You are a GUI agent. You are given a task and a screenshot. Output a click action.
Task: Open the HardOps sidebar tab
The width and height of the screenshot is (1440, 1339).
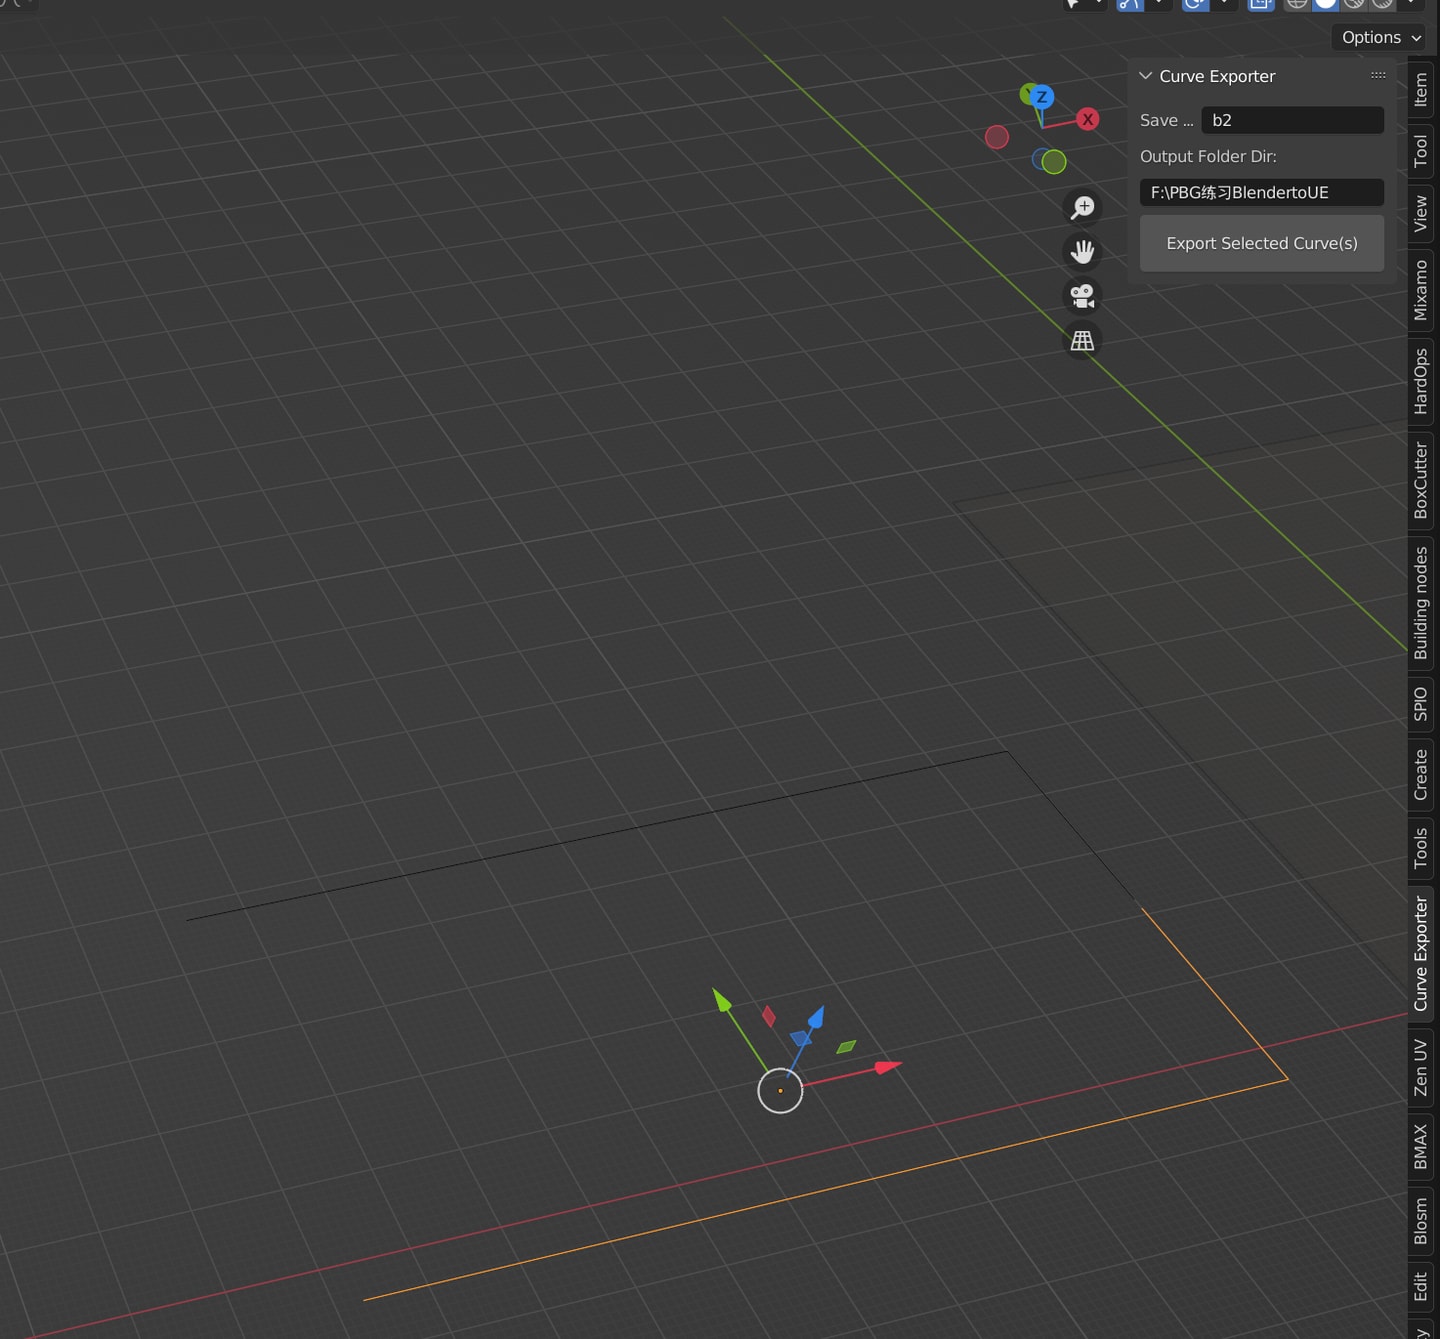tap(1420, 381)
